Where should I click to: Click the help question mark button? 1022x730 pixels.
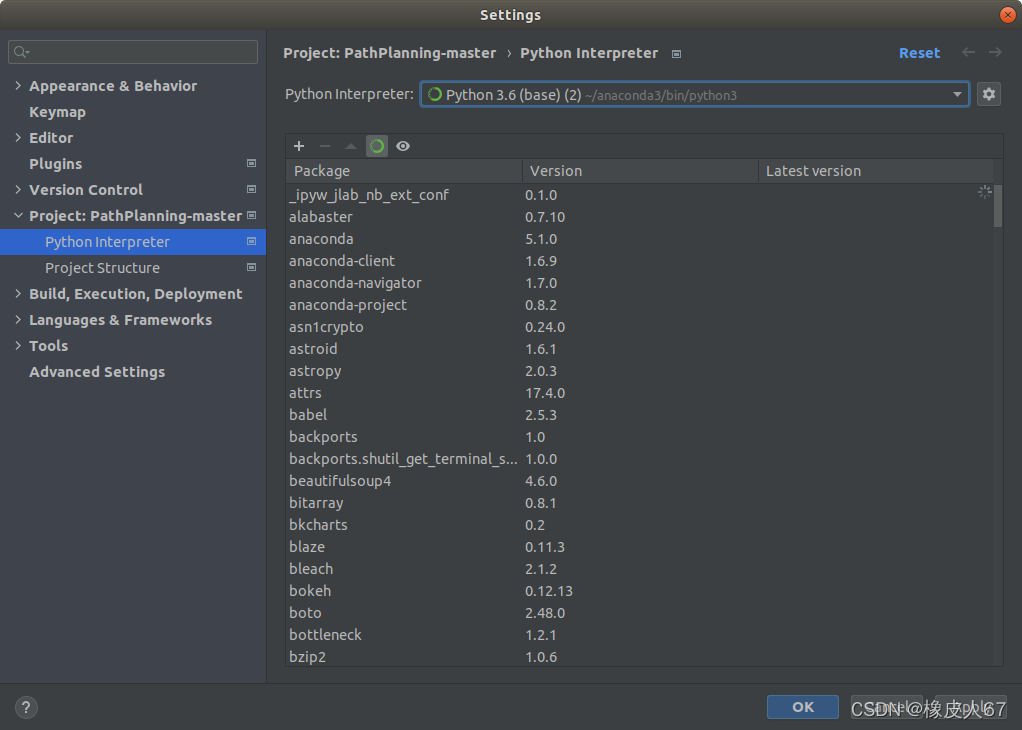coord(26,707)
